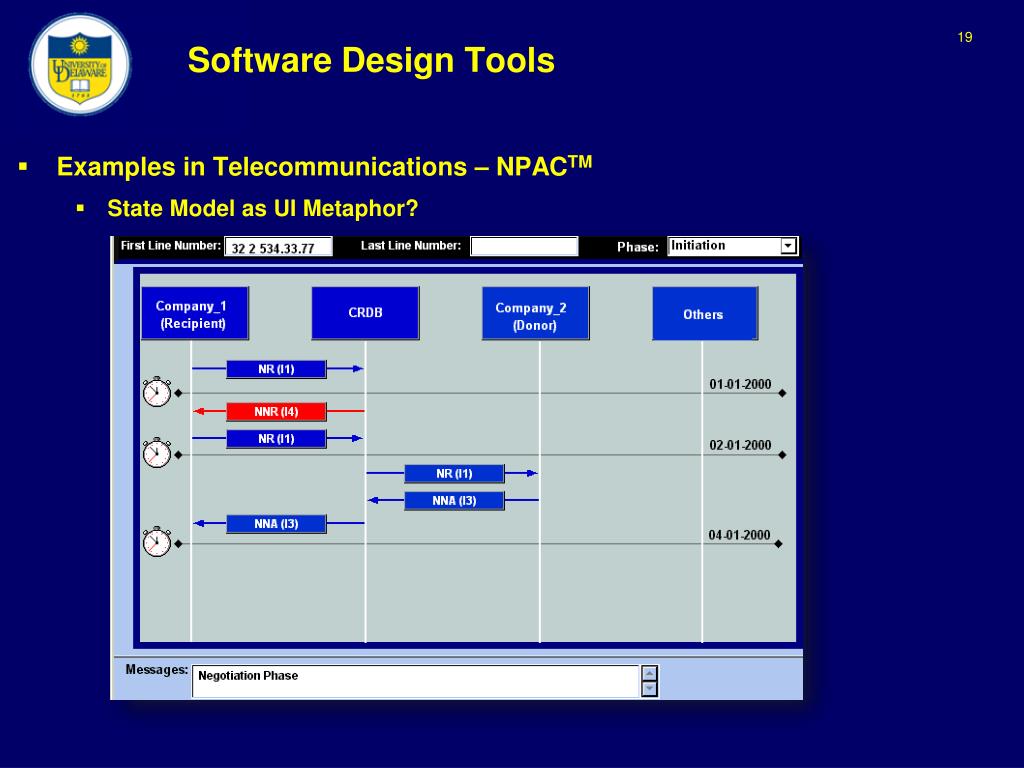Click the diamond marker at end of 04-01-2000 line
Image resolution: width=1024 pixels, height=768 pixels.
(x=778, y=543)
